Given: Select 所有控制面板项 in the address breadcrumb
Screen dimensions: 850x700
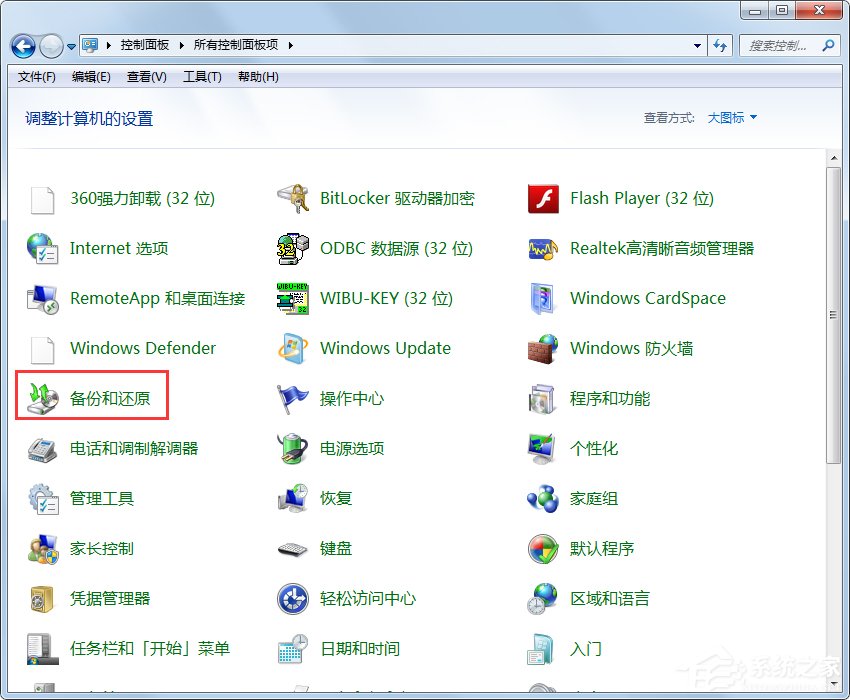Looking at the screenshot, I should point(236,45).
